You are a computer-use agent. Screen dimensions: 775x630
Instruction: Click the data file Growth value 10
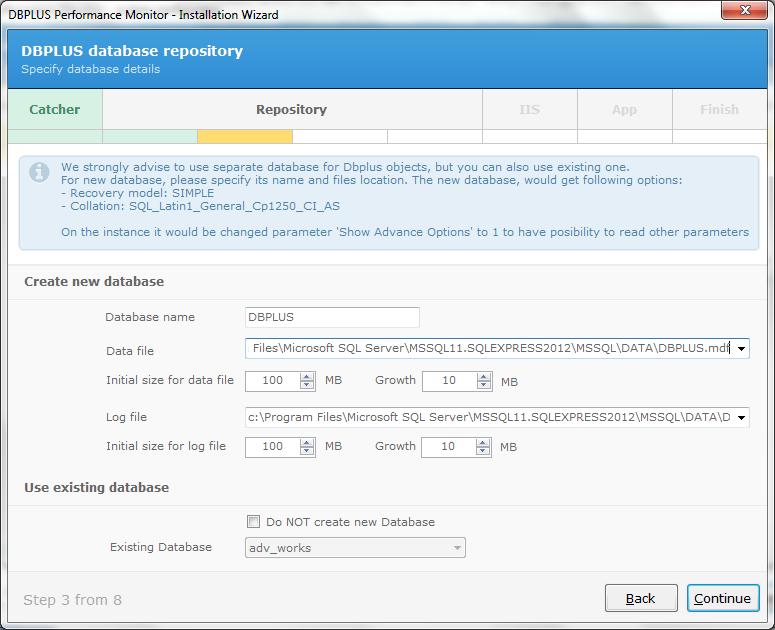pos(449,381)
